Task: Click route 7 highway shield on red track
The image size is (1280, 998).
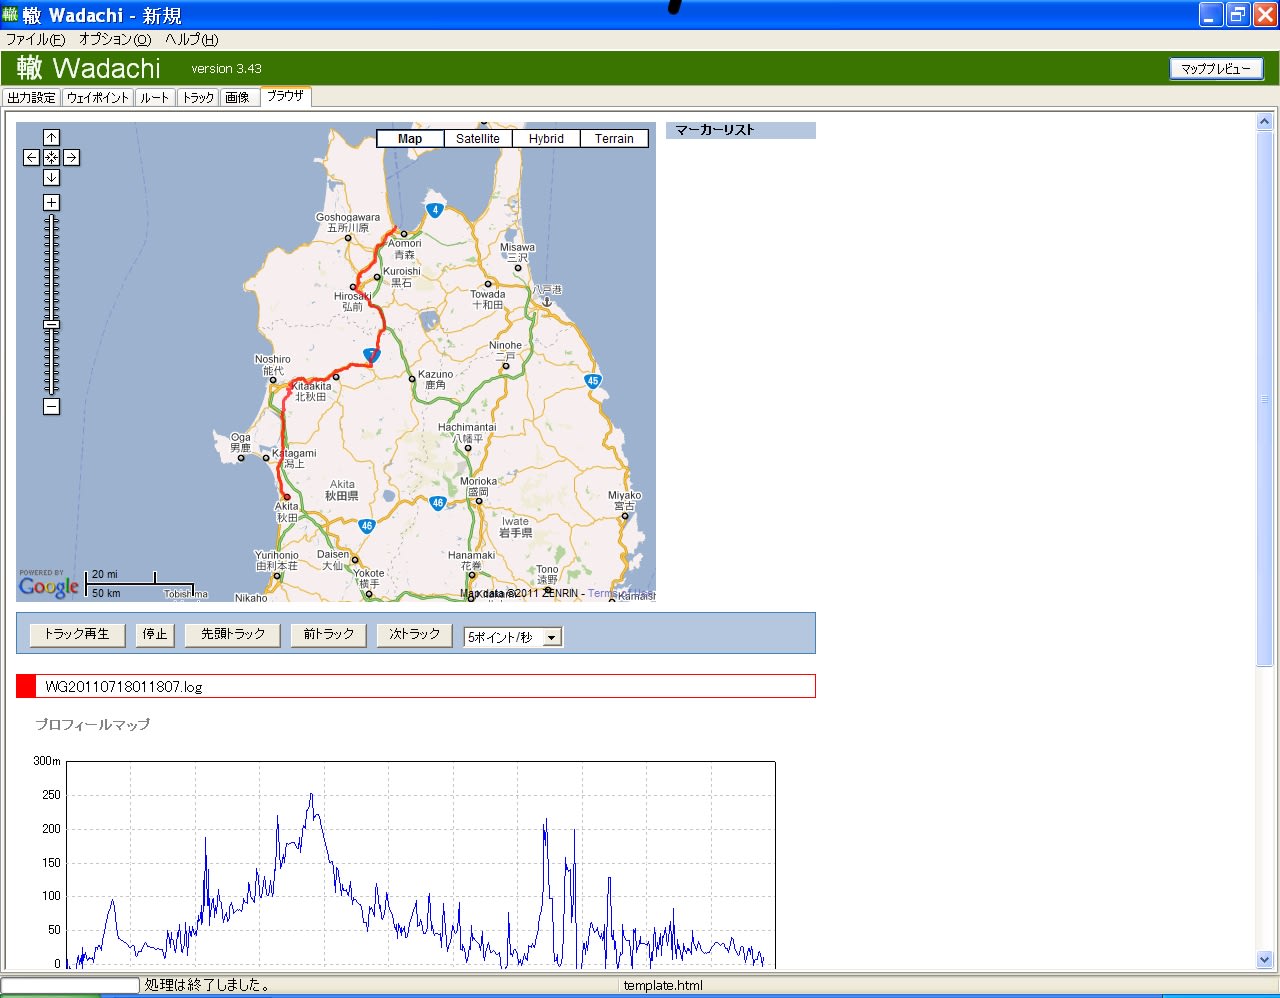Action: (371, 355)
